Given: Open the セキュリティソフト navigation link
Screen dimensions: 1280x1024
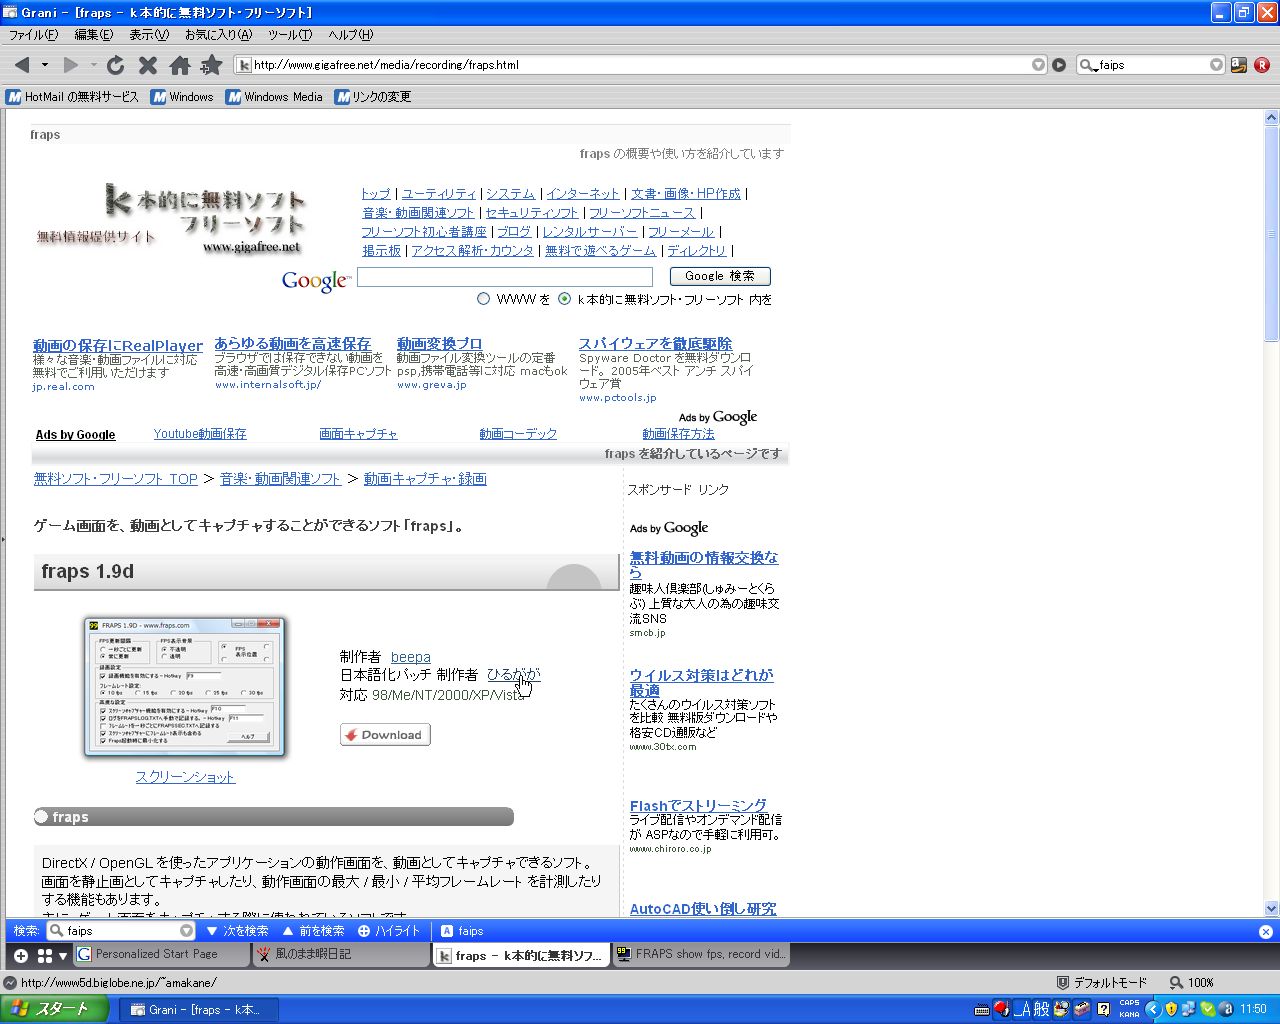Looking at the screenshot, I should coord(532,213).
